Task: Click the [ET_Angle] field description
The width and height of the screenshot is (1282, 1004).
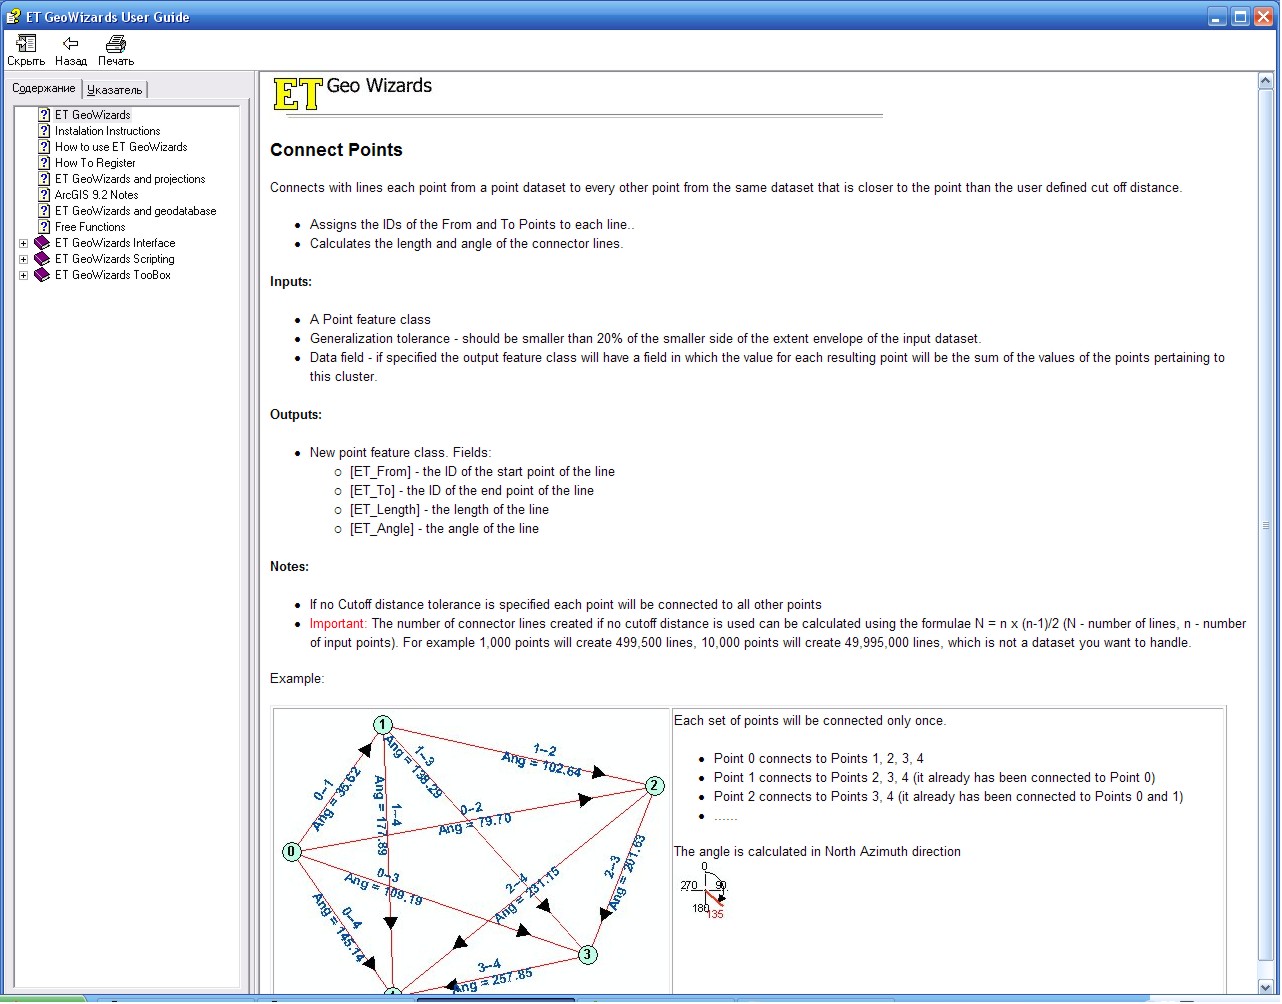Action: (444, 529)
